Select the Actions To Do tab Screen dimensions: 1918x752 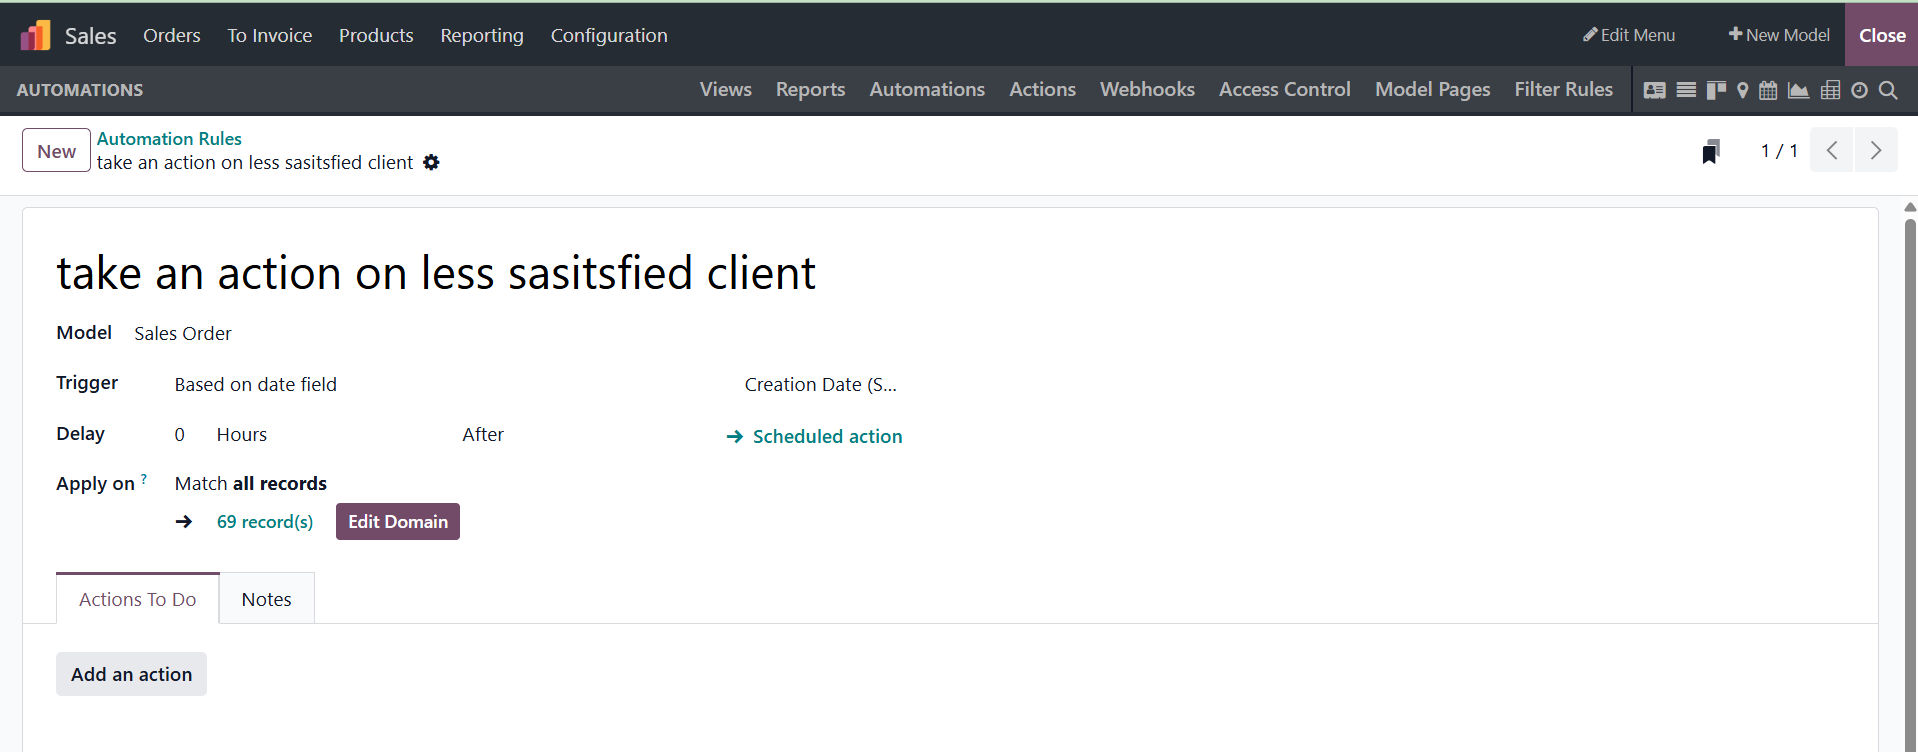coord(138,599)
